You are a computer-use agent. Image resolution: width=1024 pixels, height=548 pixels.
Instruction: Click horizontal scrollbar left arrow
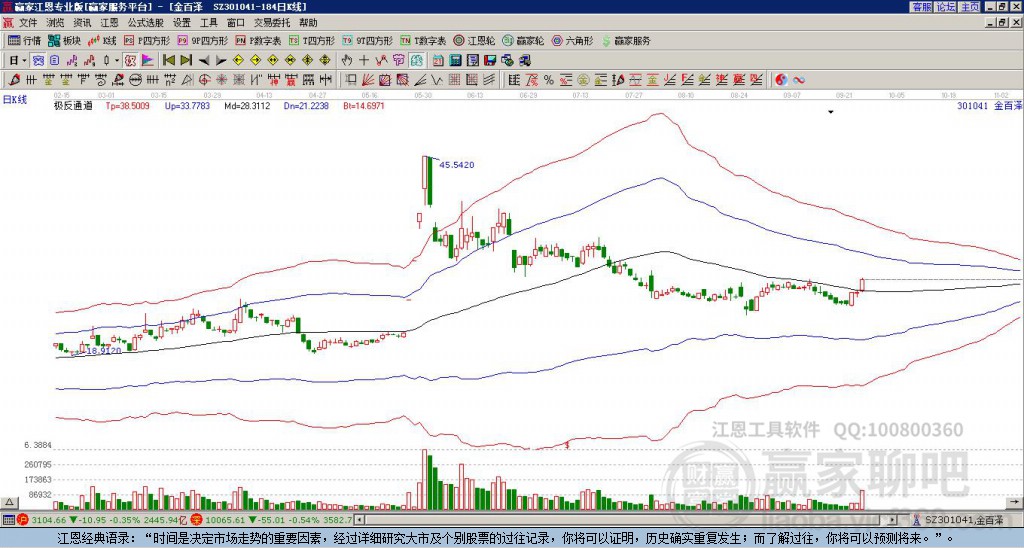(359, 520)
